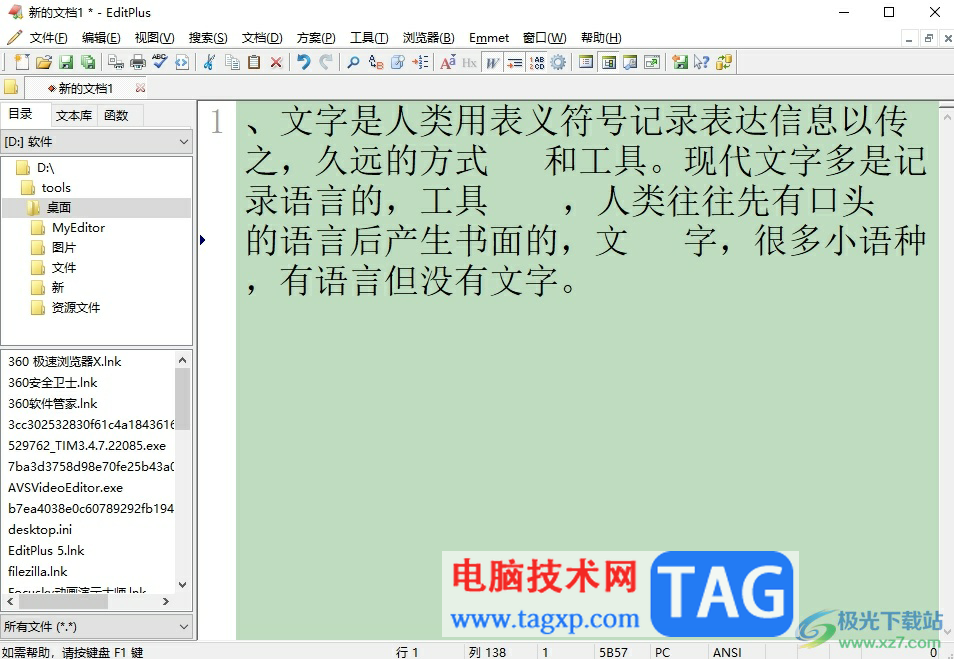Toggle Hx hex viewer mode
The image size is (954, 659).
coord(469,62)
